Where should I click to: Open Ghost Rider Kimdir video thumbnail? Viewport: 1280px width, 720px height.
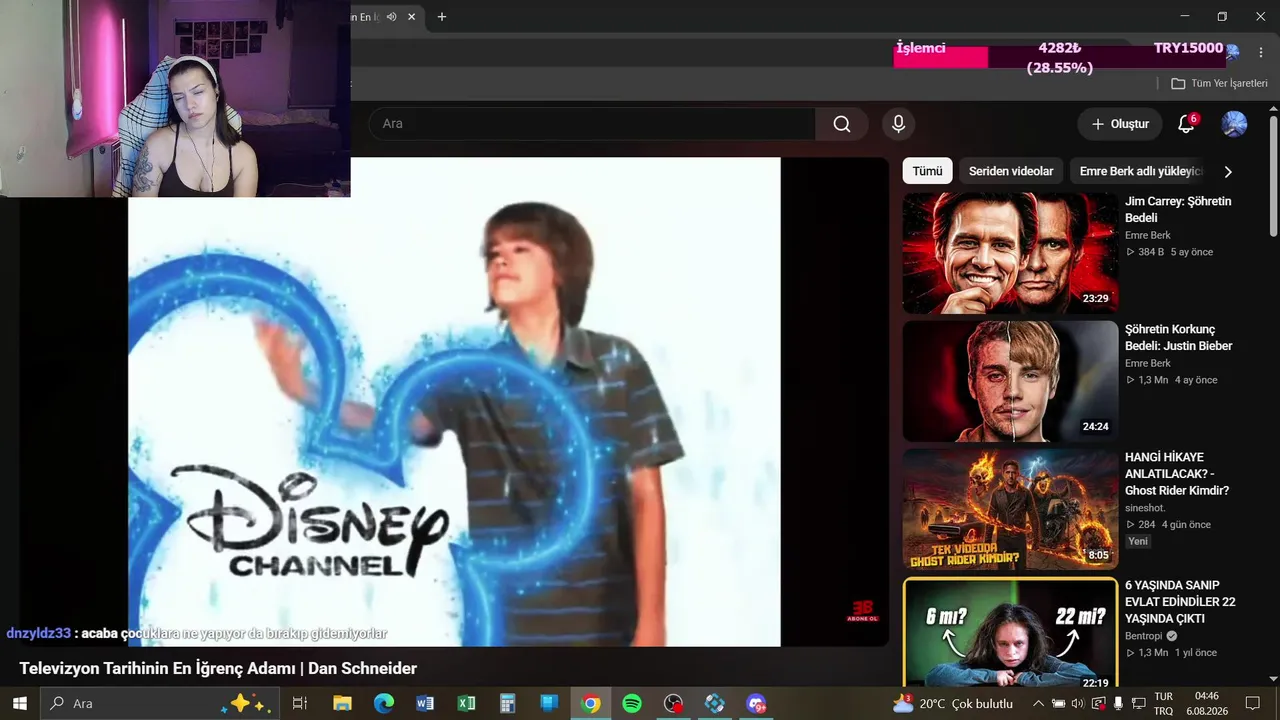[x=1010, y=509]
